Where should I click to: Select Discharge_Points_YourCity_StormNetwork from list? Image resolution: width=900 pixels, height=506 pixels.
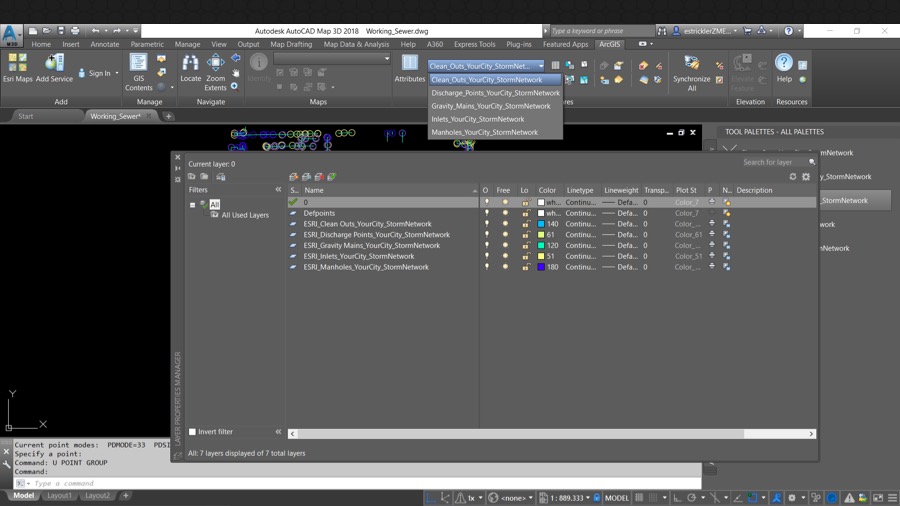pos(495,93)
